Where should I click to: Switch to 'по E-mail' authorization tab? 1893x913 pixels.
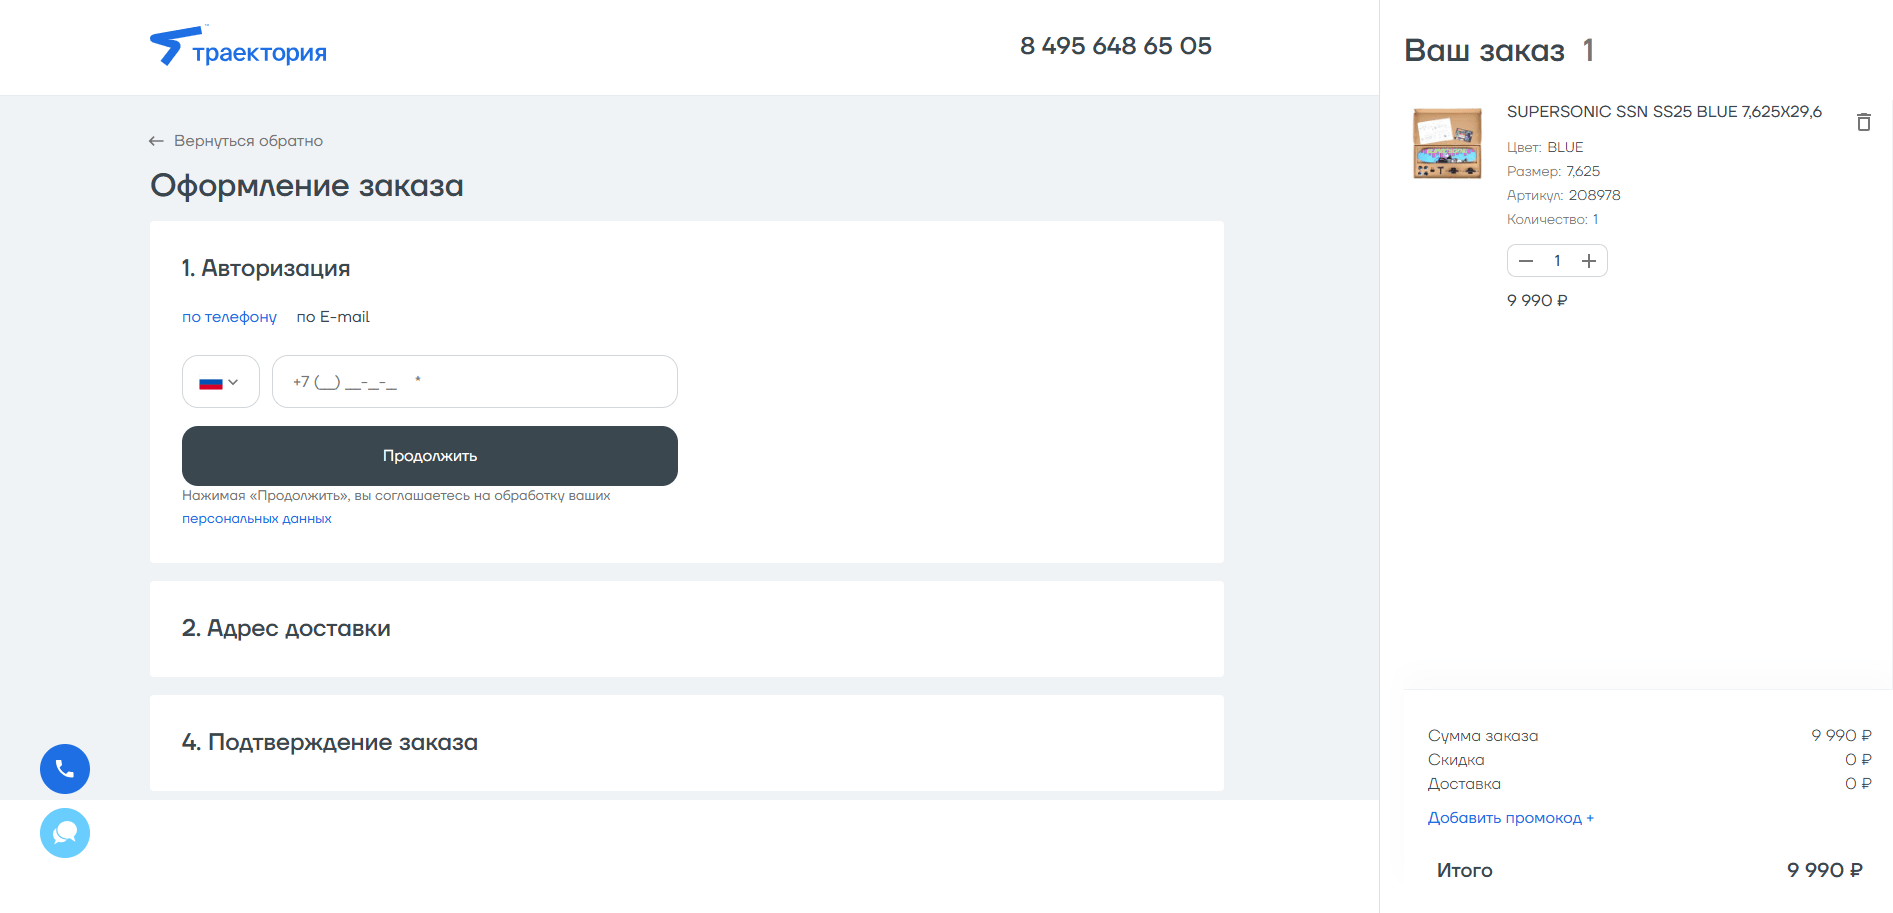click(333, 317)
